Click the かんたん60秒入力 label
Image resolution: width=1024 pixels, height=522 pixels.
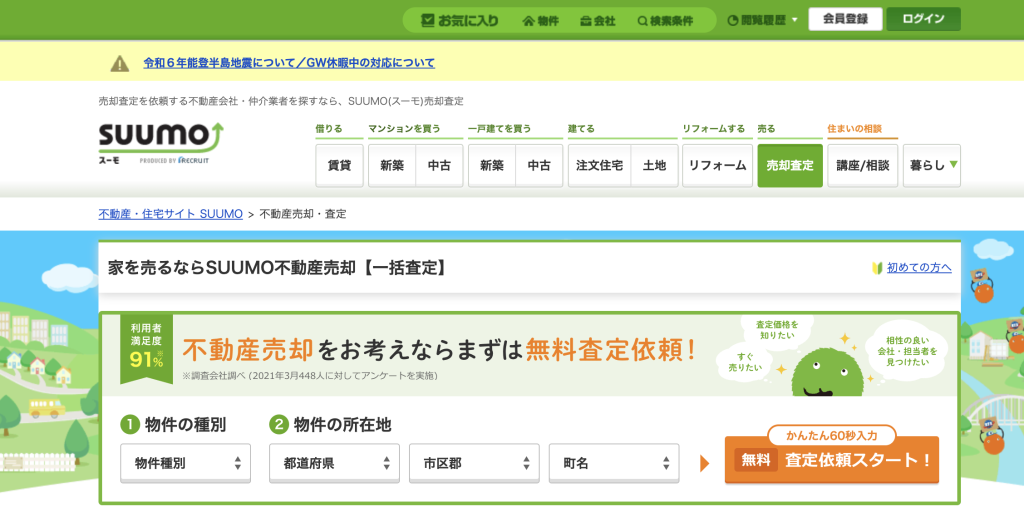coord(831,435)
